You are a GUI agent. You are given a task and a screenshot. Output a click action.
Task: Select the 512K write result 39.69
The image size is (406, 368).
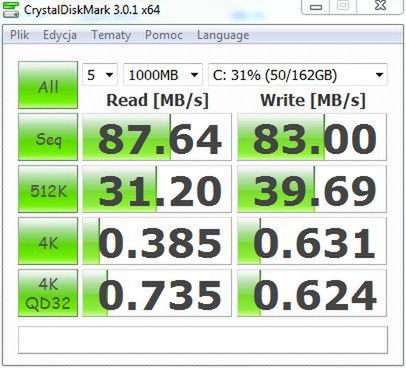coord(312,189)
